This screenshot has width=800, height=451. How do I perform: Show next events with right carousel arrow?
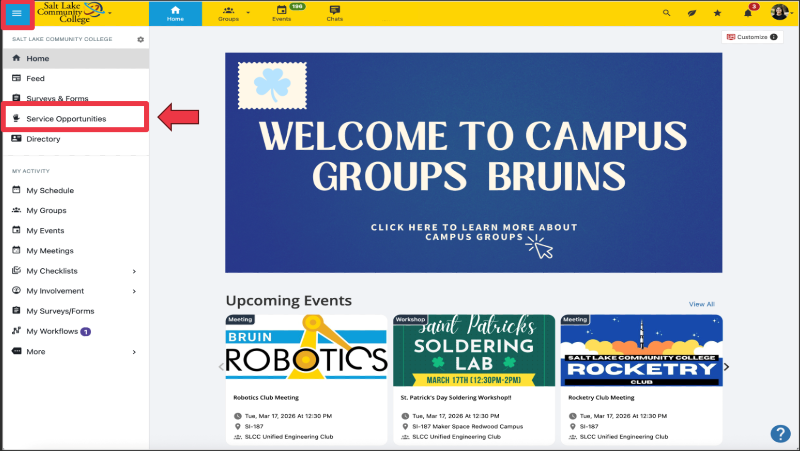coord(727,366)
